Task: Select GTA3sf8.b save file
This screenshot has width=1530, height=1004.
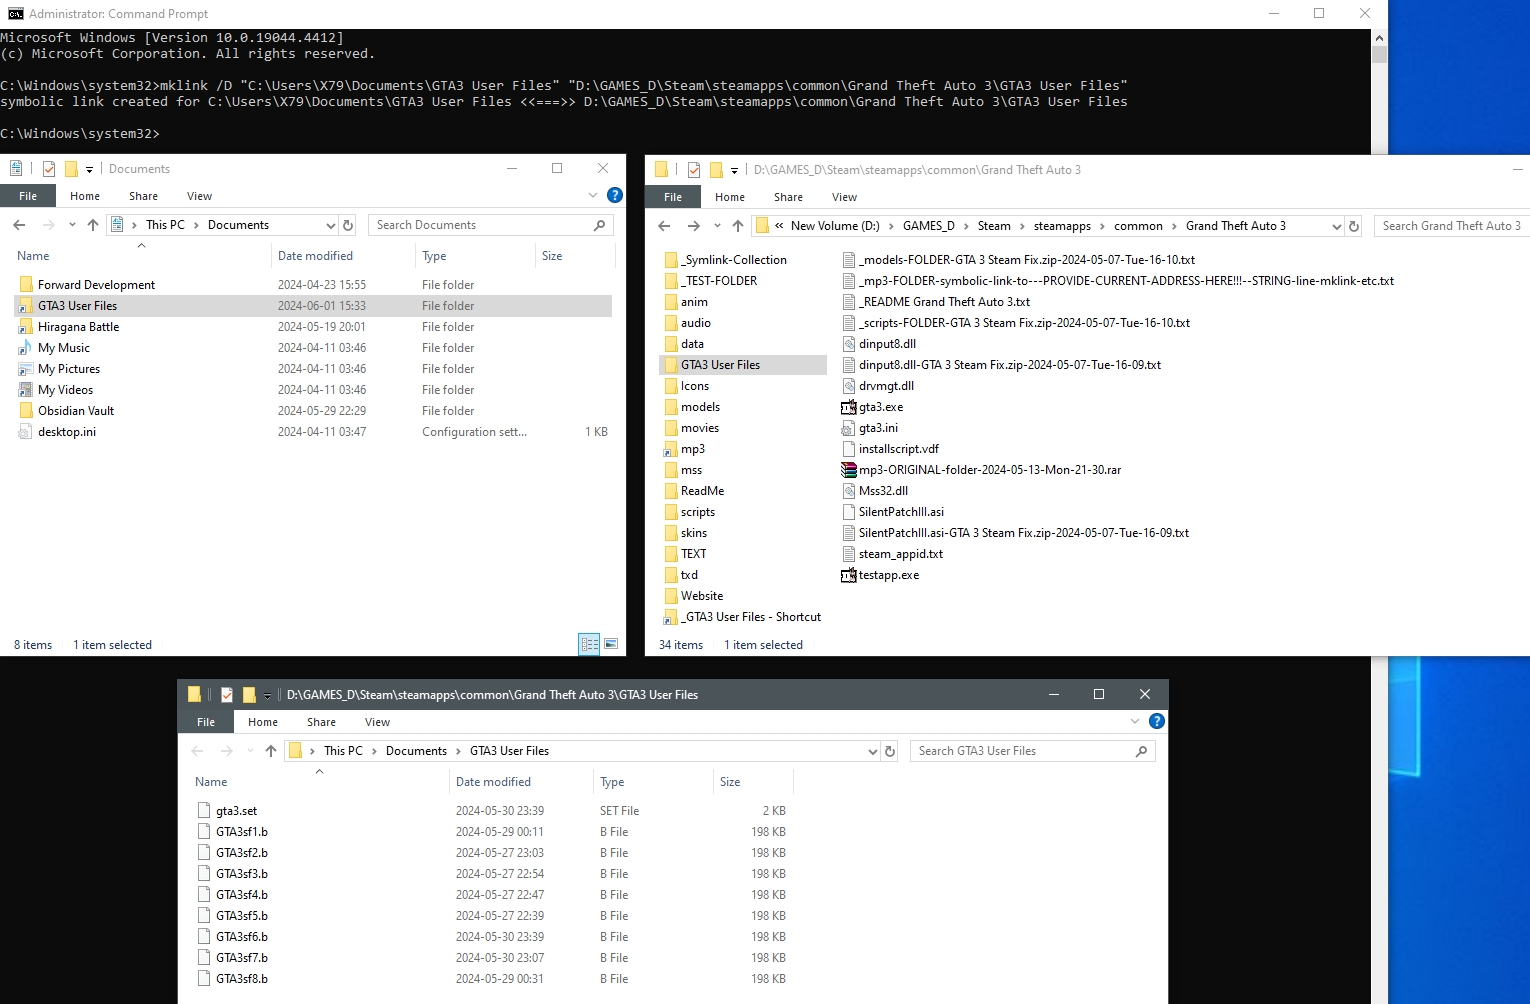Action: [x=233, y=979]
